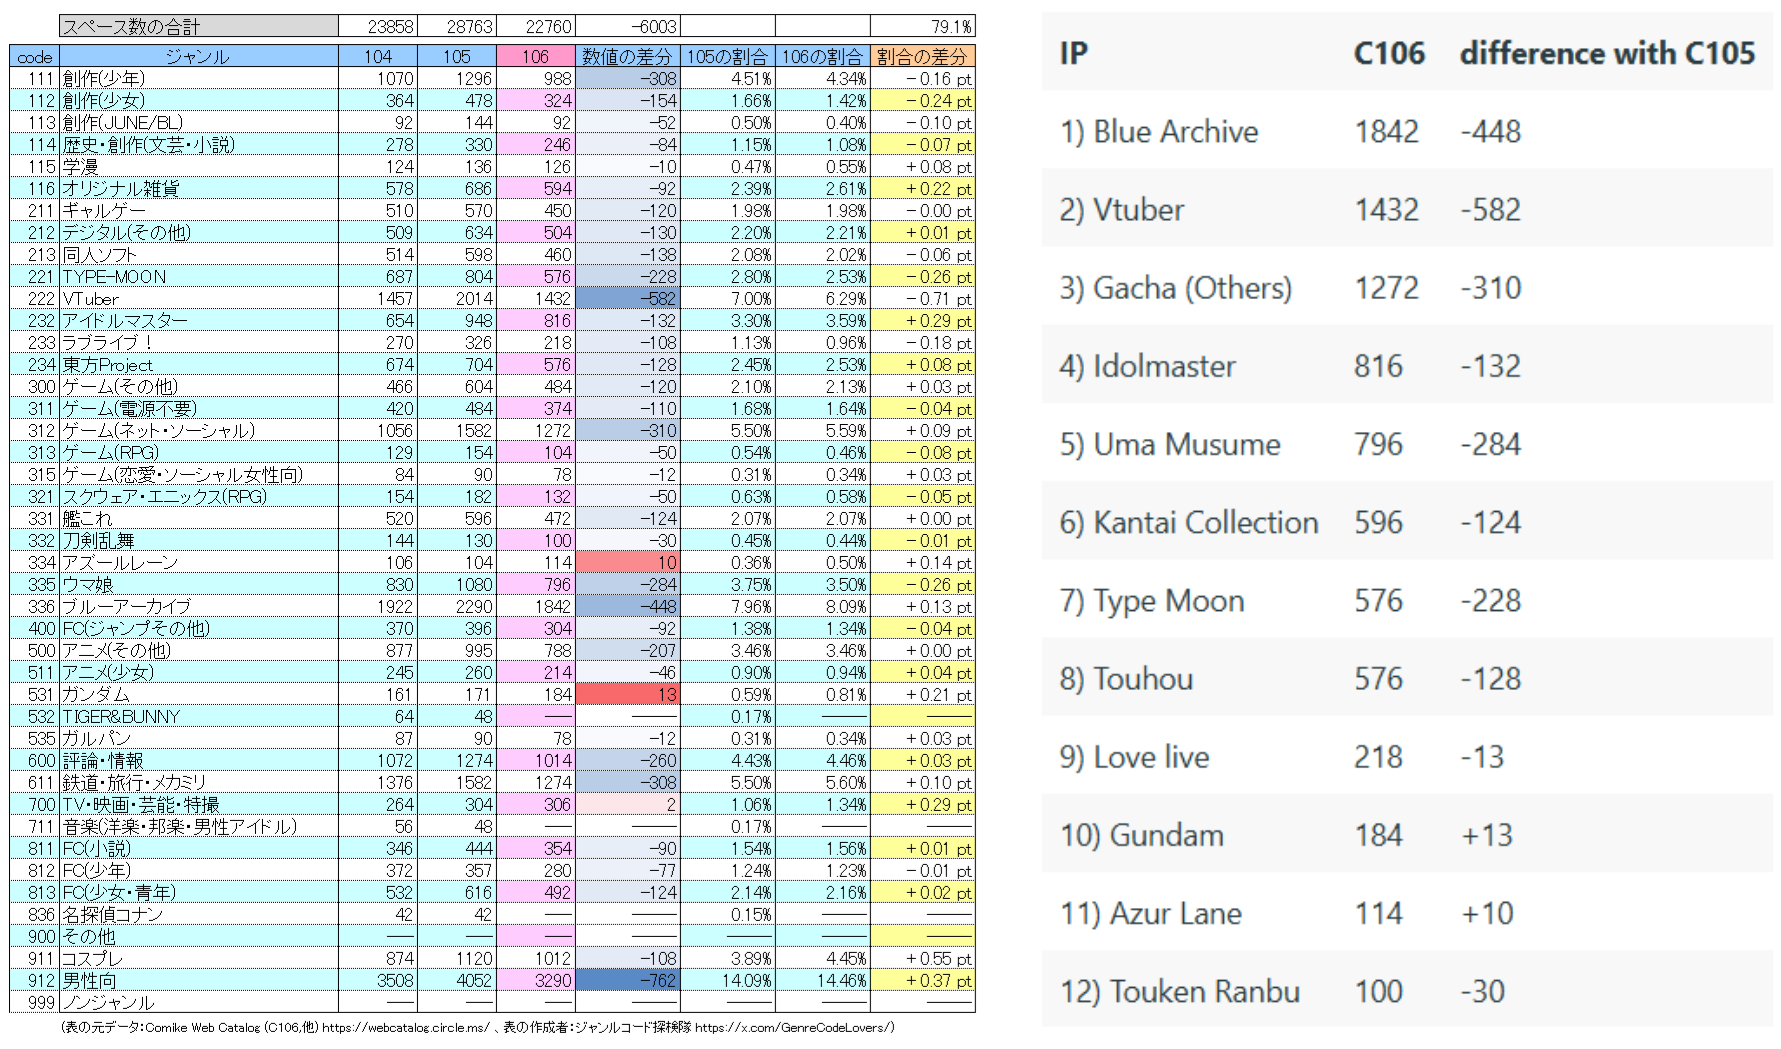The width and height of the screenshot is (1781, 1049).
Task: Select the Blue Archive ranking row
Action: 1407,131
